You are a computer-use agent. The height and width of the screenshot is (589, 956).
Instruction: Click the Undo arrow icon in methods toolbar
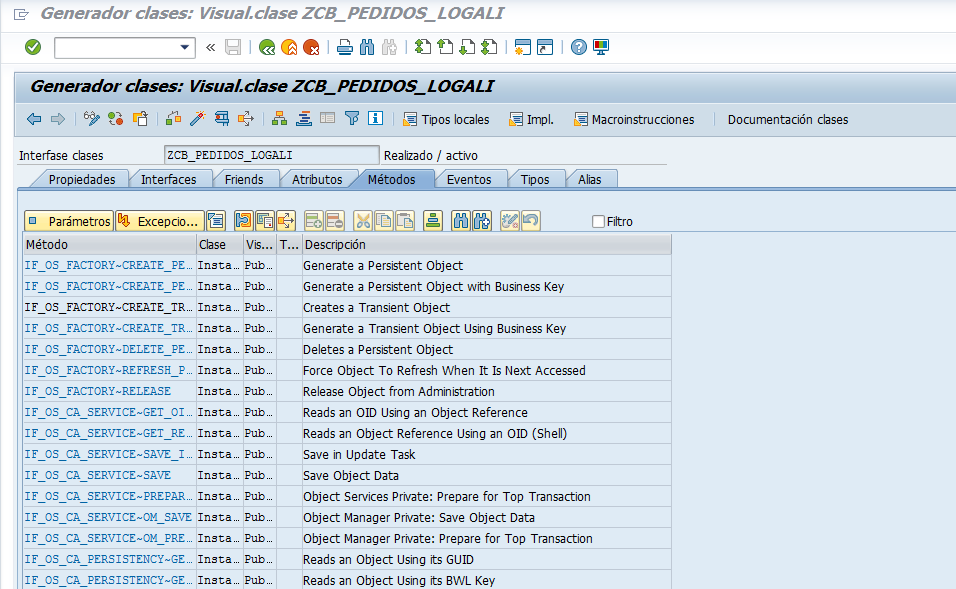coord(530,221)
